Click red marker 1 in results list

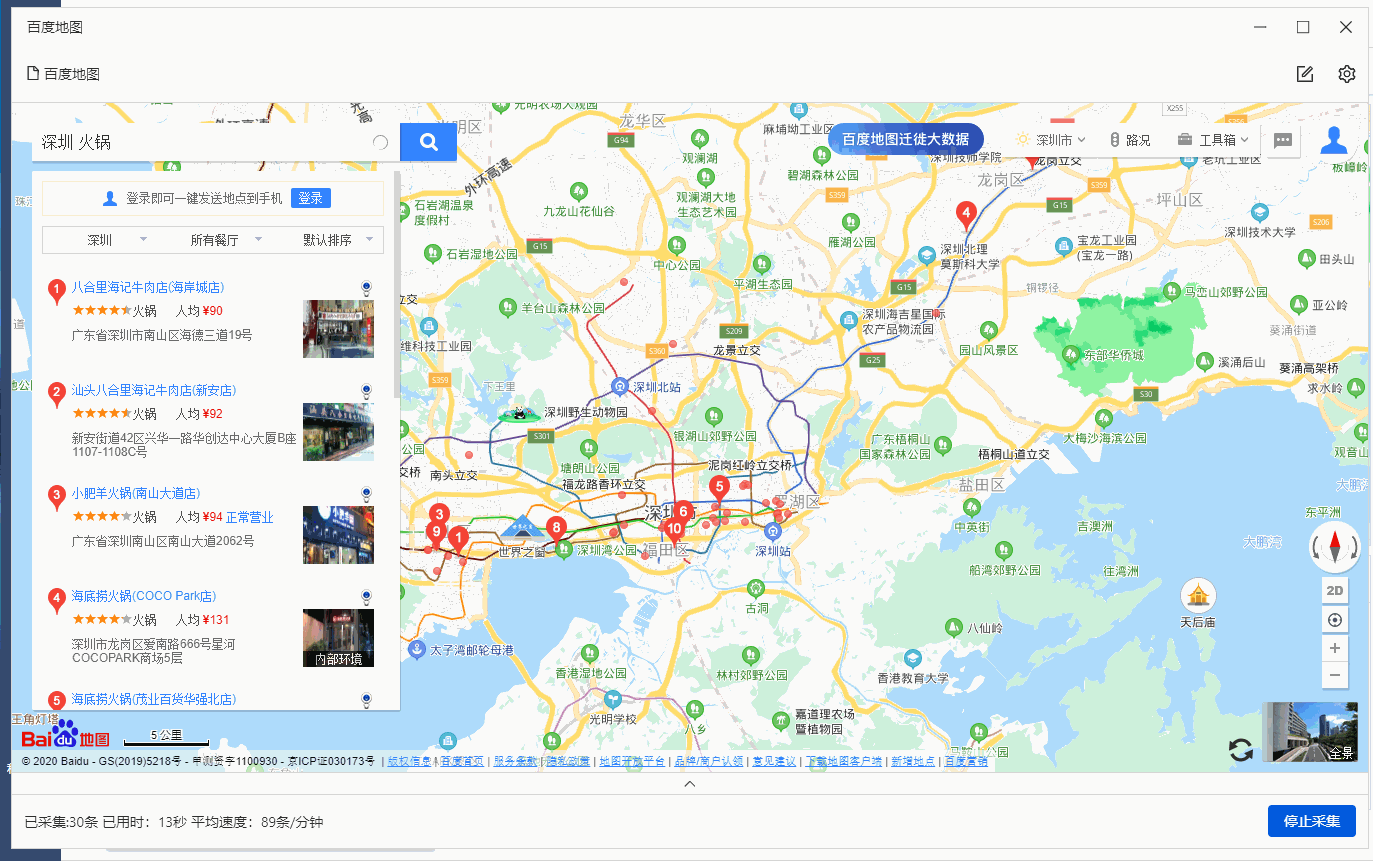point(57,291)
